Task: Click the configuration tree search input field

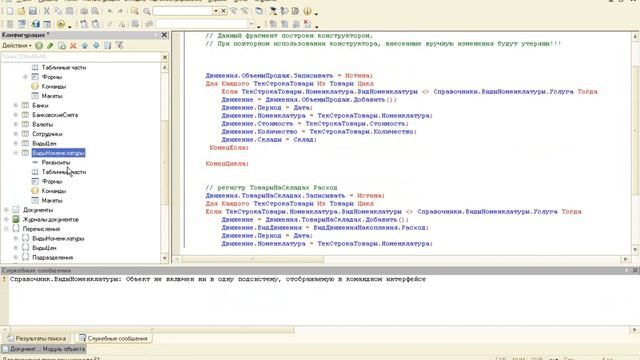Action: [x=81, y=57]
